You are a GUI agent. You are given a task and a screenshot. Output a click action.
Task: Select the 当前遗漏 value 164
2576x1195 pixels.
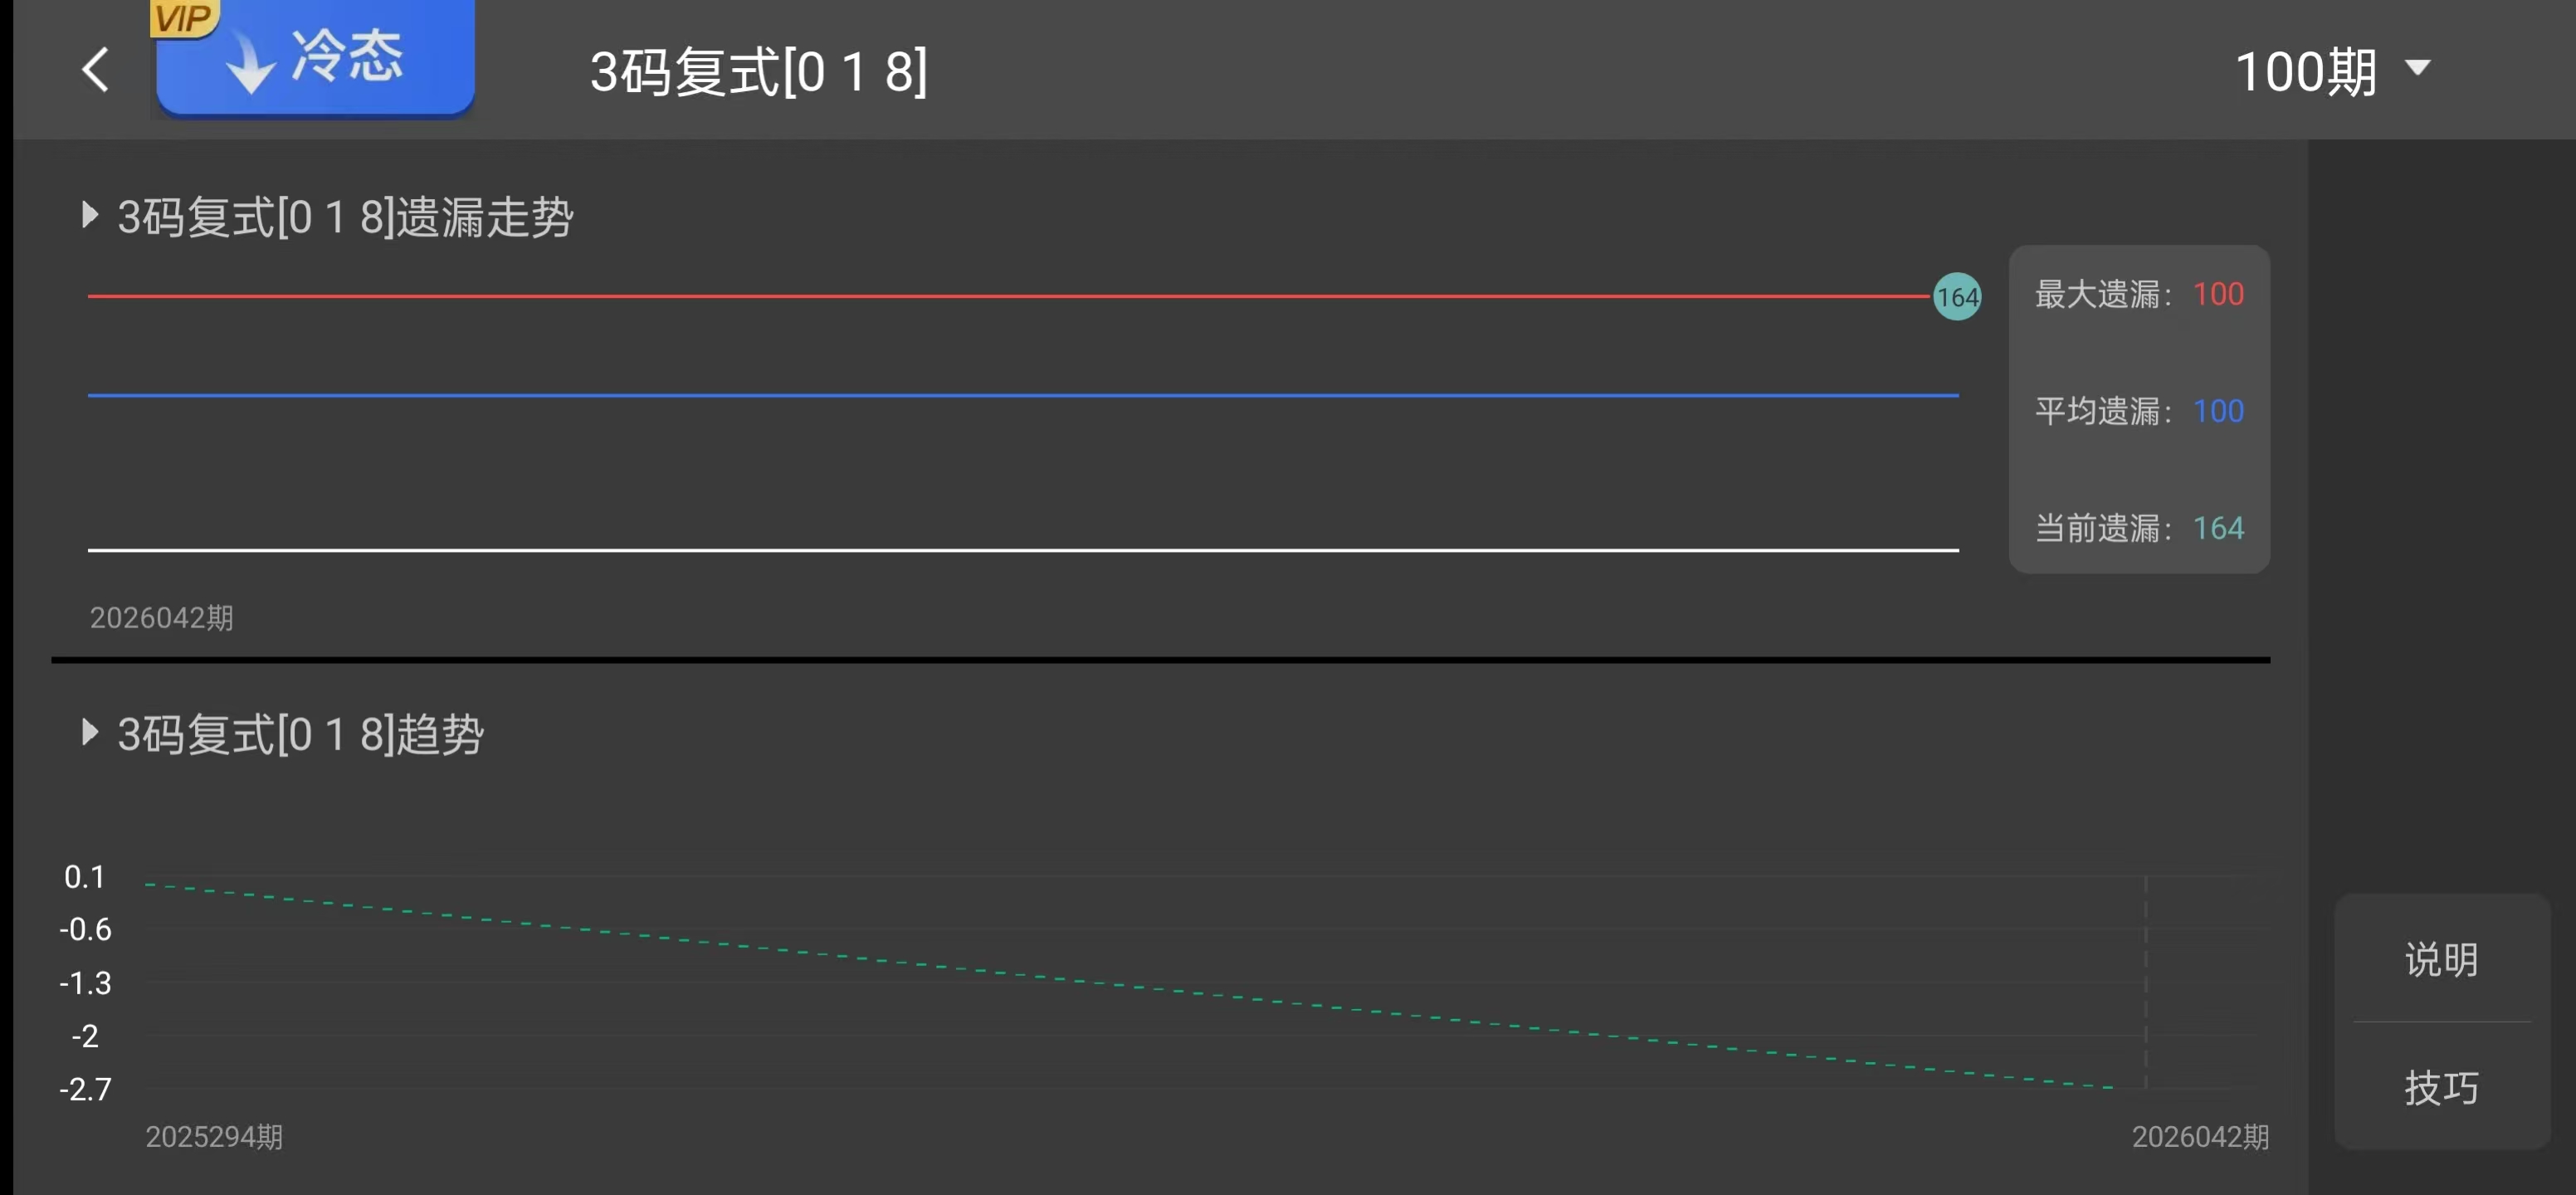(2218, 528)
